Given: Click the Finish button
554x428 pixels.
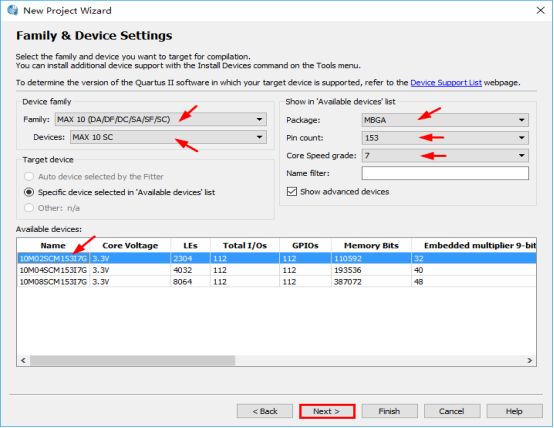Looking at the screenshot, I should [389, 411].
